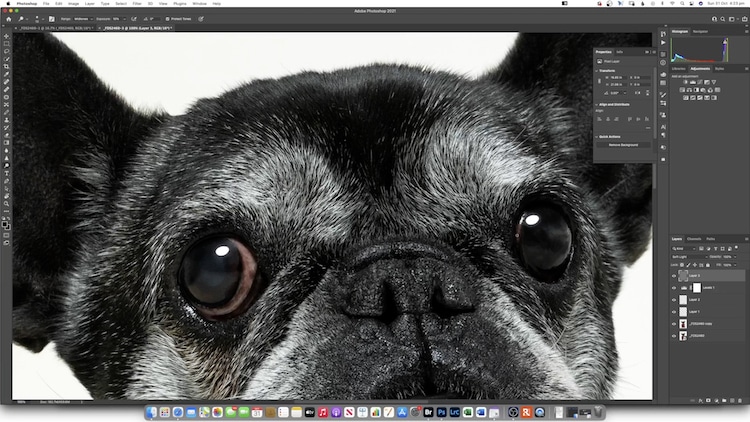Select the Zoom tool in toolbar
The width and height of the screenshot is (750, 422).
pyautogui.click(x=6, y=204)
